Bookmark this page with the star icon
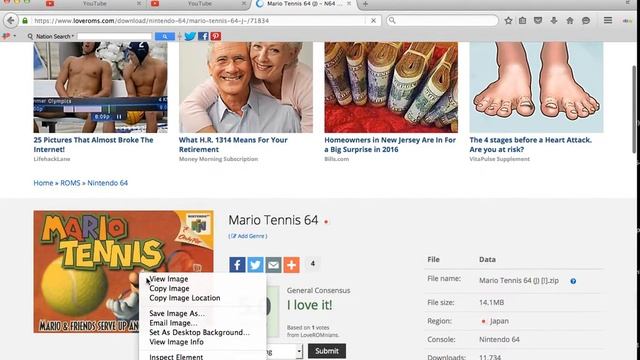The image size is (640, 360). tap(508, 20)
